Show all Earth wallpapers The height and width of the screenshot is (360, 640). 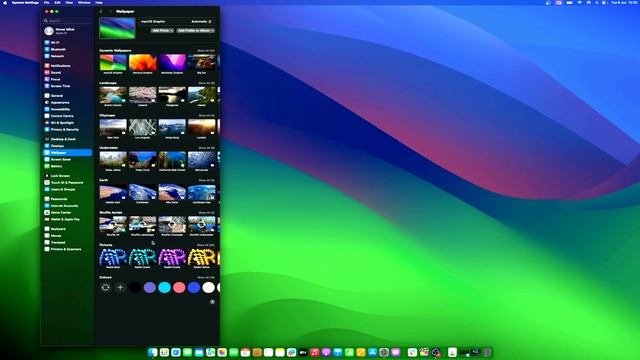click(206, 180)
